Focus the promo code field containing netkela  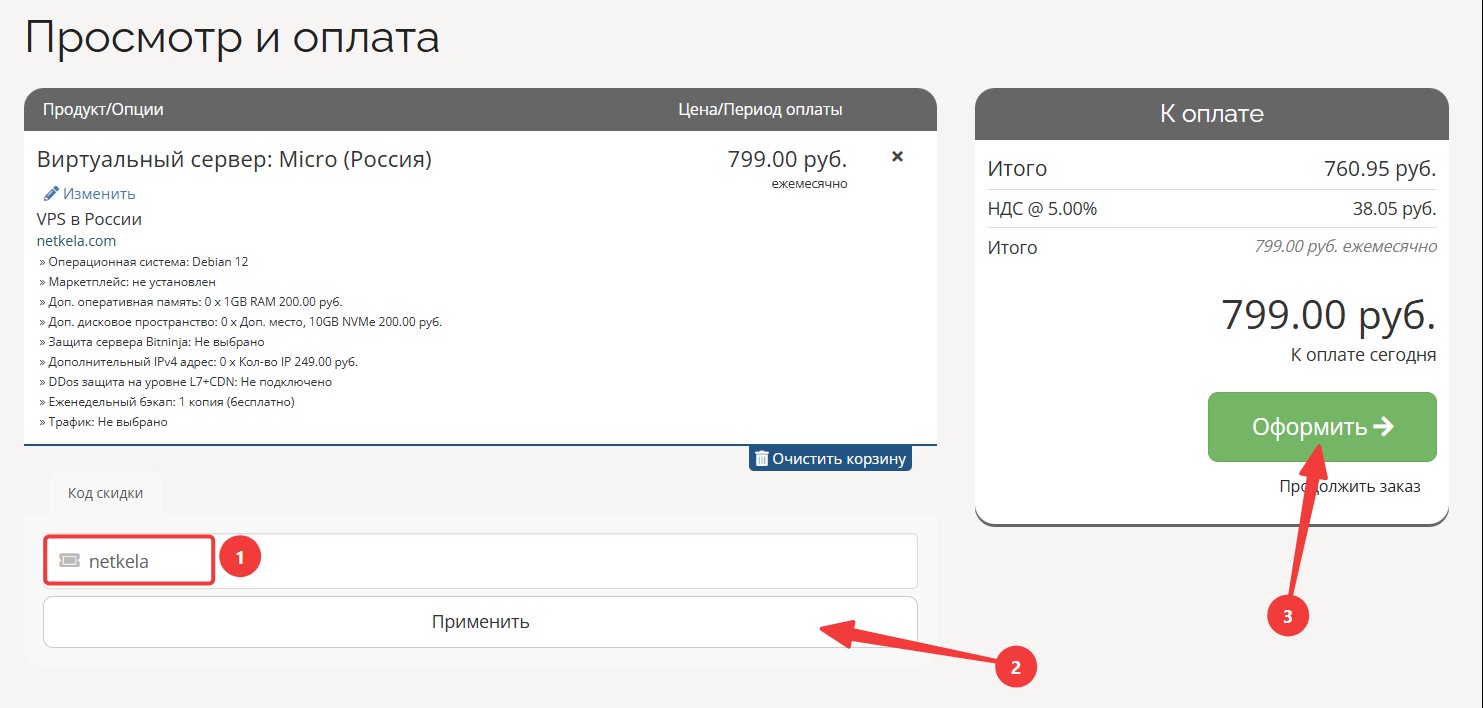[x=480, y=561]
